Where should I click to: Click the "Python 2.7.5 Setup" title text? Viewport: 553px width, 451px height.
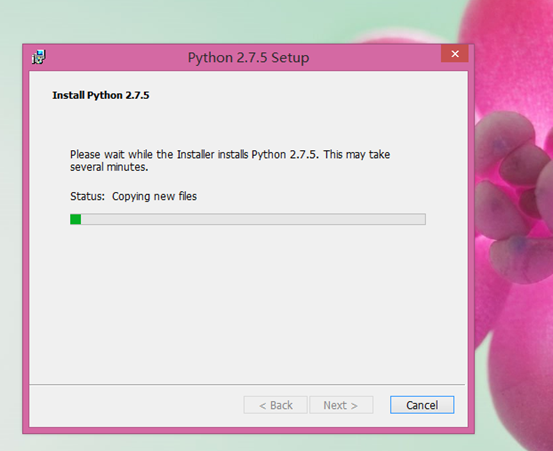248,57
